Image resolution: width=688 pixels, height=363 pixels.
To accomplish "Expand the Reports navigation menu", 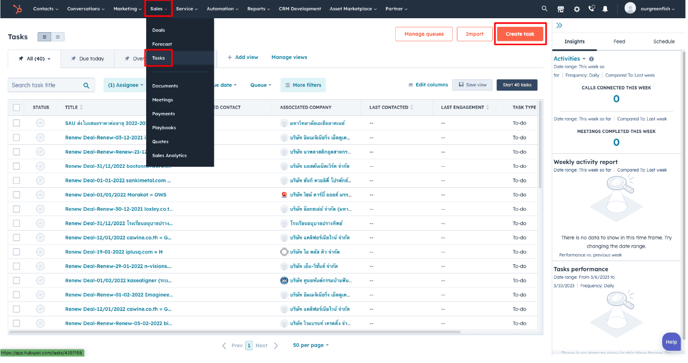I will click(258, 9).
